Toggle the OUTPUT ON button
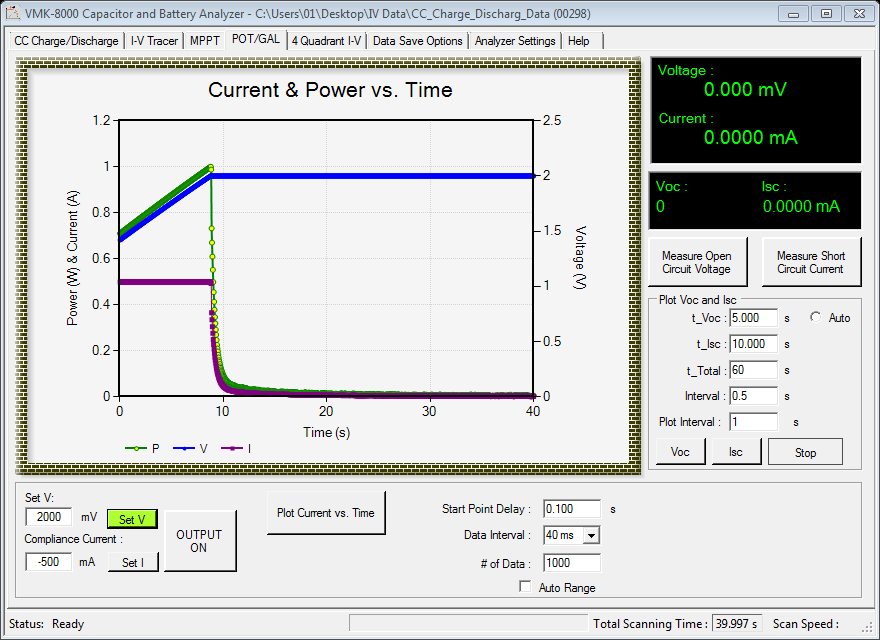880x640 pixels. coord(199,541)
